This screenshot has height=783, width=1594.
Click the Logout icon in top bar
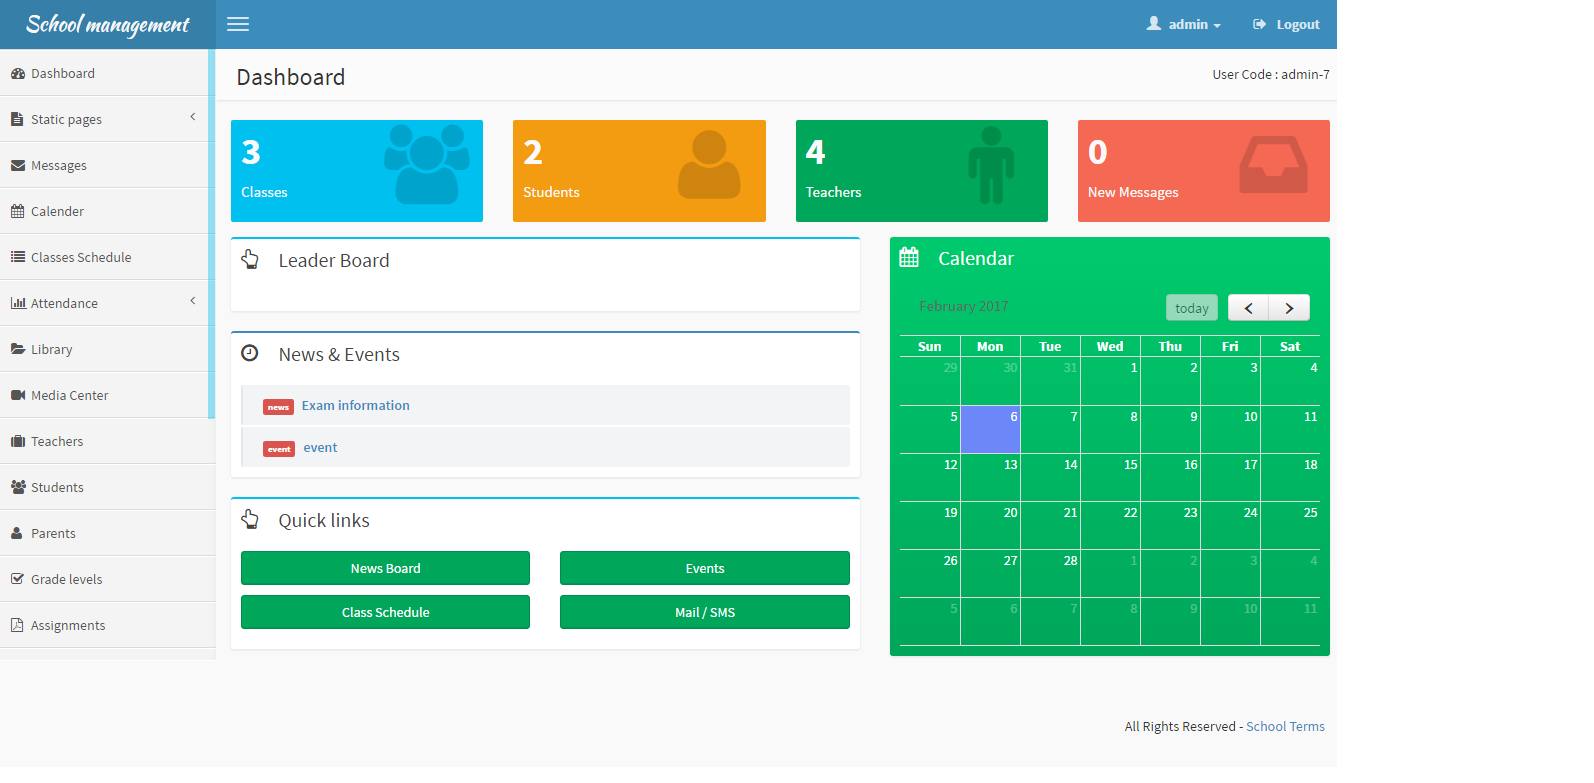pos(1259,24)
